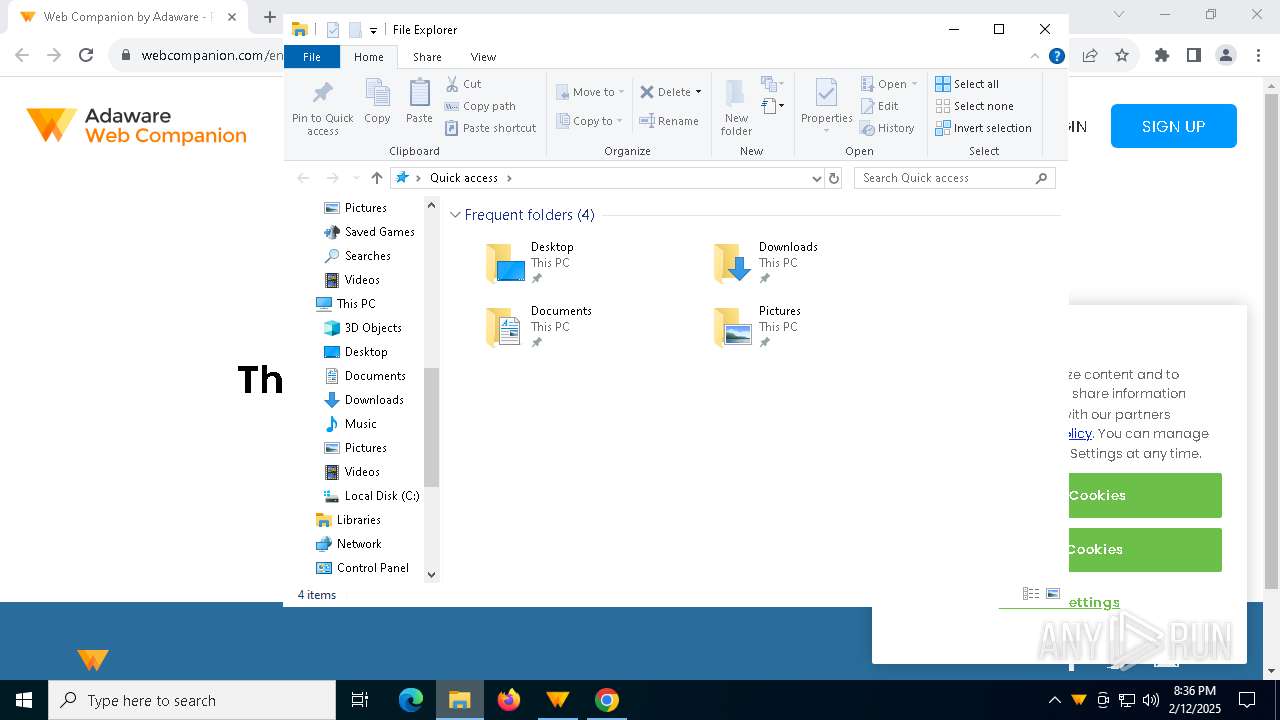Create a New folder
The width and height of the screenshot is (1280, 720).
click(736, 107)
